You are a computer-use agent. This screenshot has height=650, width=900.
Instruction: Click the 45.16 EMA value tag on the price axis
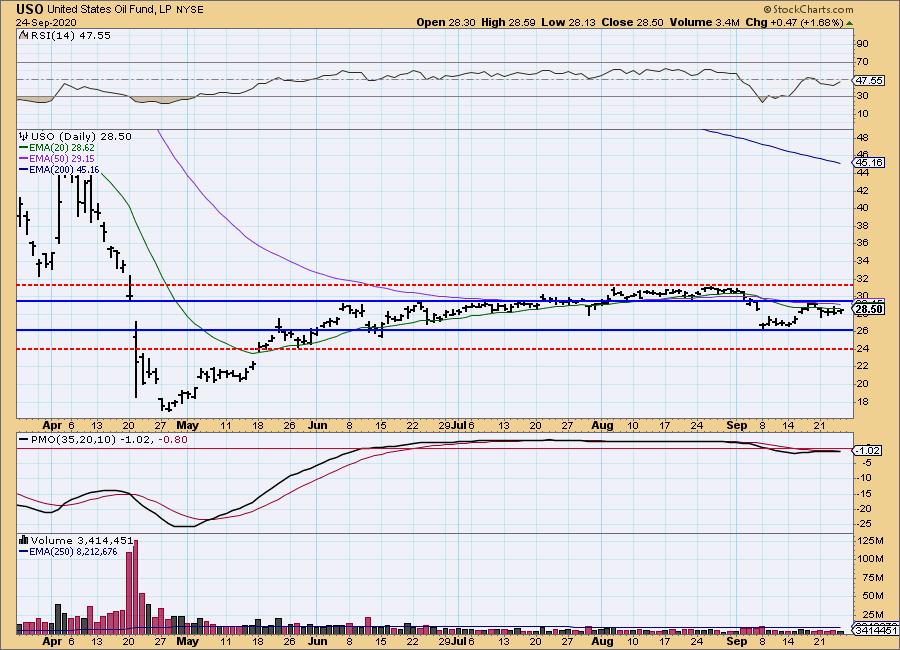click(869, 162)
